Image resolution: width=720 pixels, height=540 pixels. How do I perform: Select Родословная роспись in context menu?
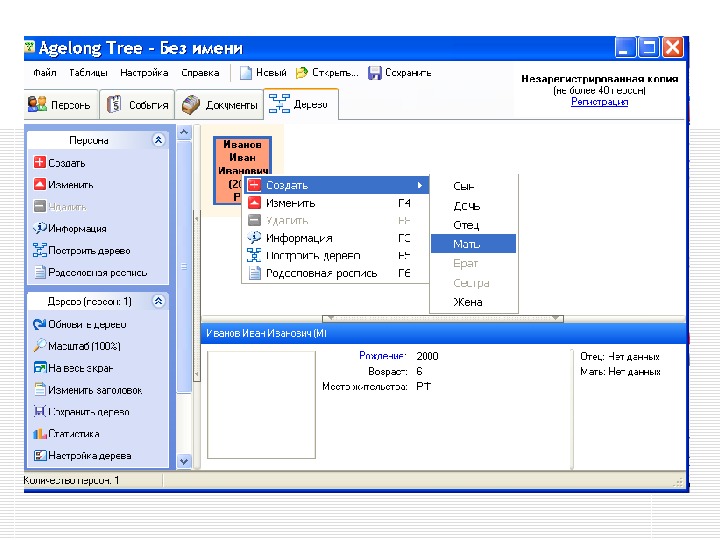336,273
